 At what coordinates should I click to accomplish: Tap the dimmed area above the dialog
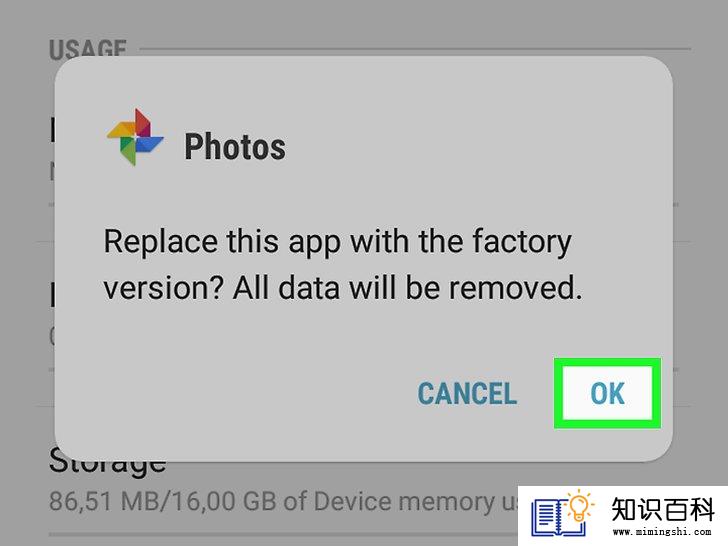click(x=364, y=23)
